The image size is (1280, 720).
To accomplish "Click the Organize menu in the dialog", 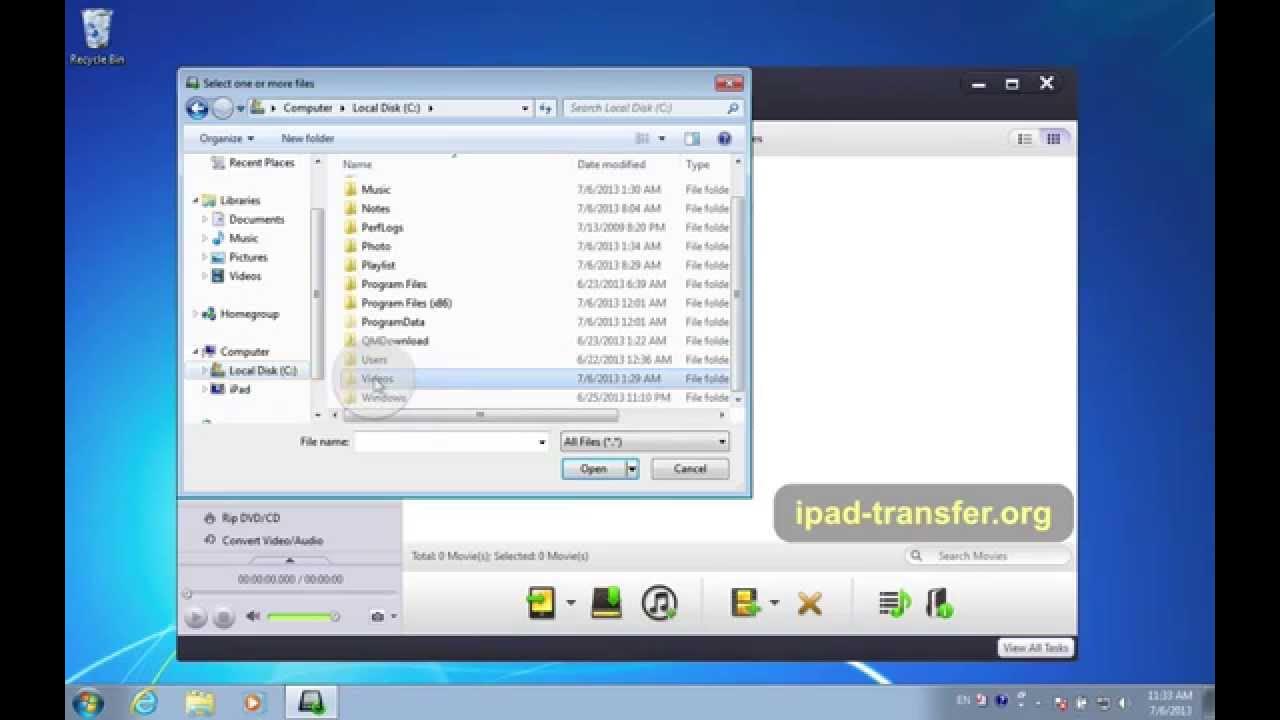I will coord(226,138).
